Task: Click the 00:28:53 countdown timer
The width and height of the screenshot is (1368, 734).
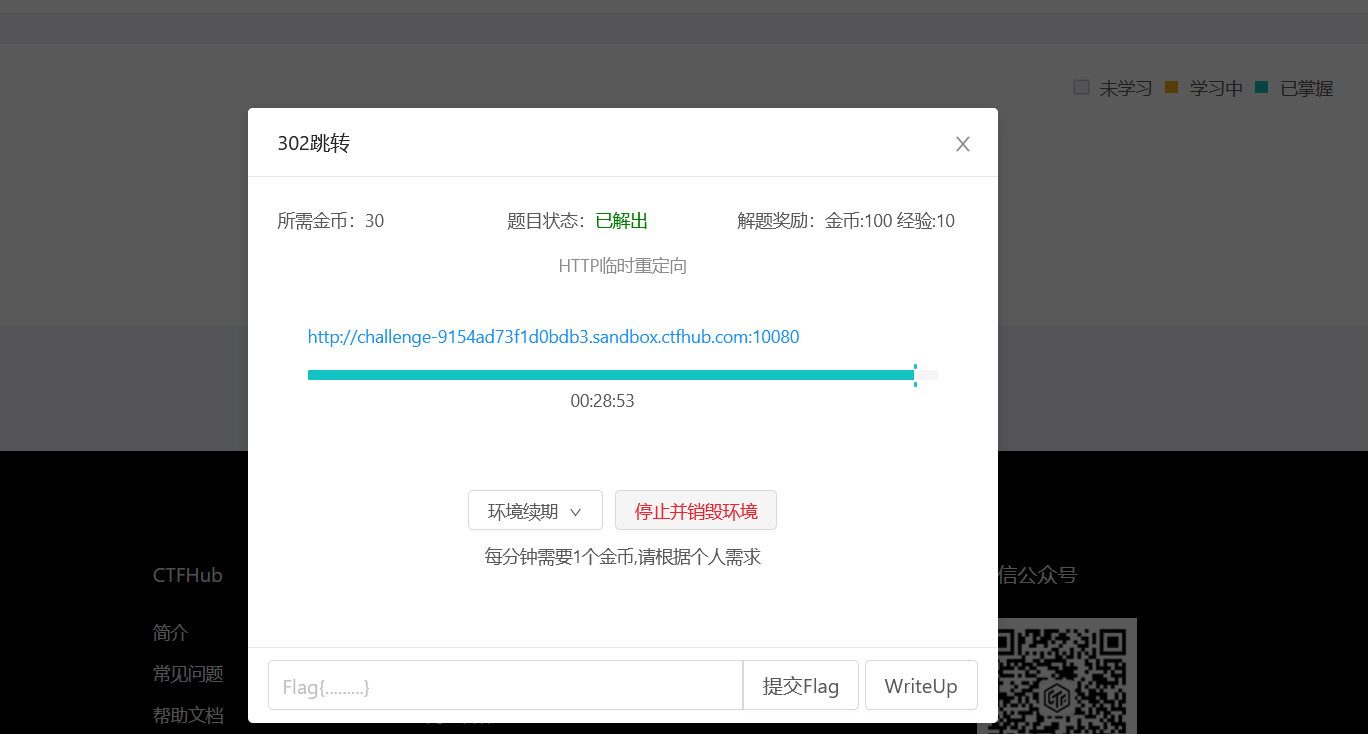Action: pyautogui.click(x=603, y=400)
